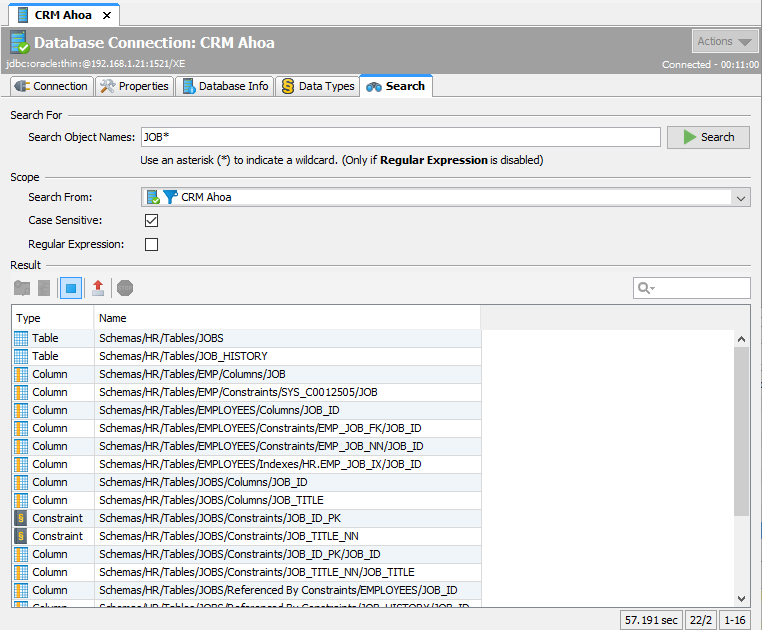This screenshot has height=630, width=762.
Task: Open the Search From dropdown
Action: point(740,198)
